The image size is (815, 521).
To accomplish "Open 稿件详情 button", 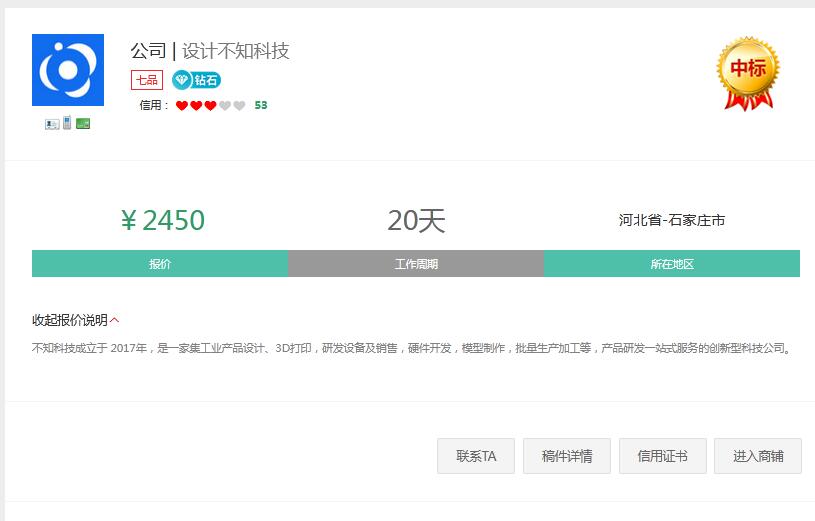I will tap(567, 456).
